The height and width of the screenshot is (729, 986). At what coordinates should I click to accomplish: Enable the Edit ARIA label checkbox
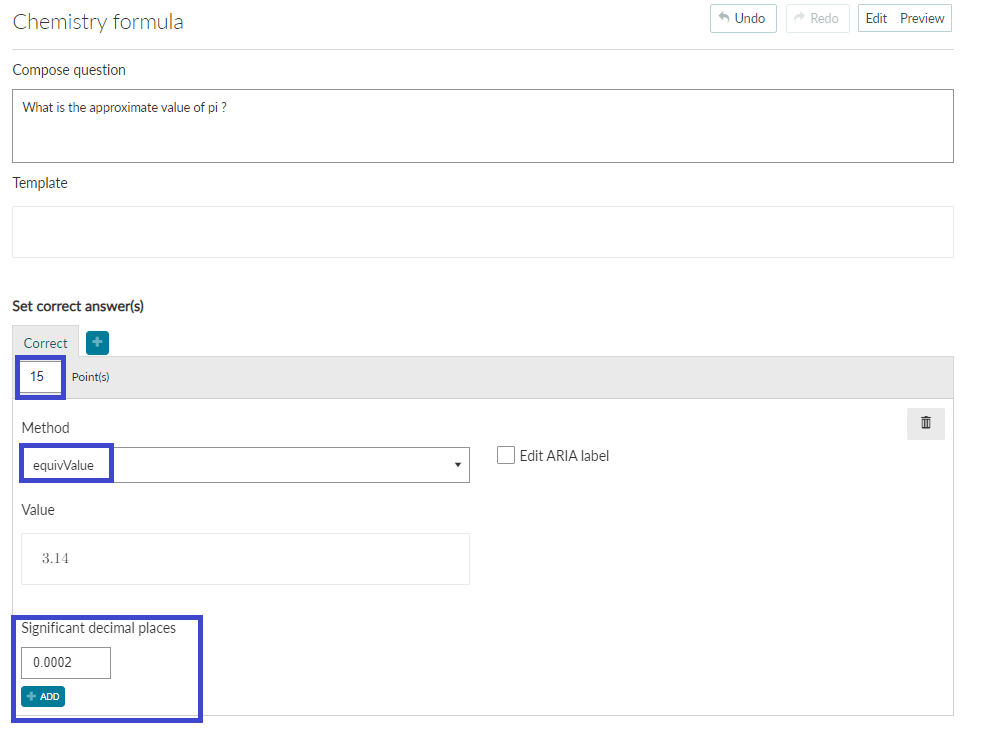tap(506, 455)
